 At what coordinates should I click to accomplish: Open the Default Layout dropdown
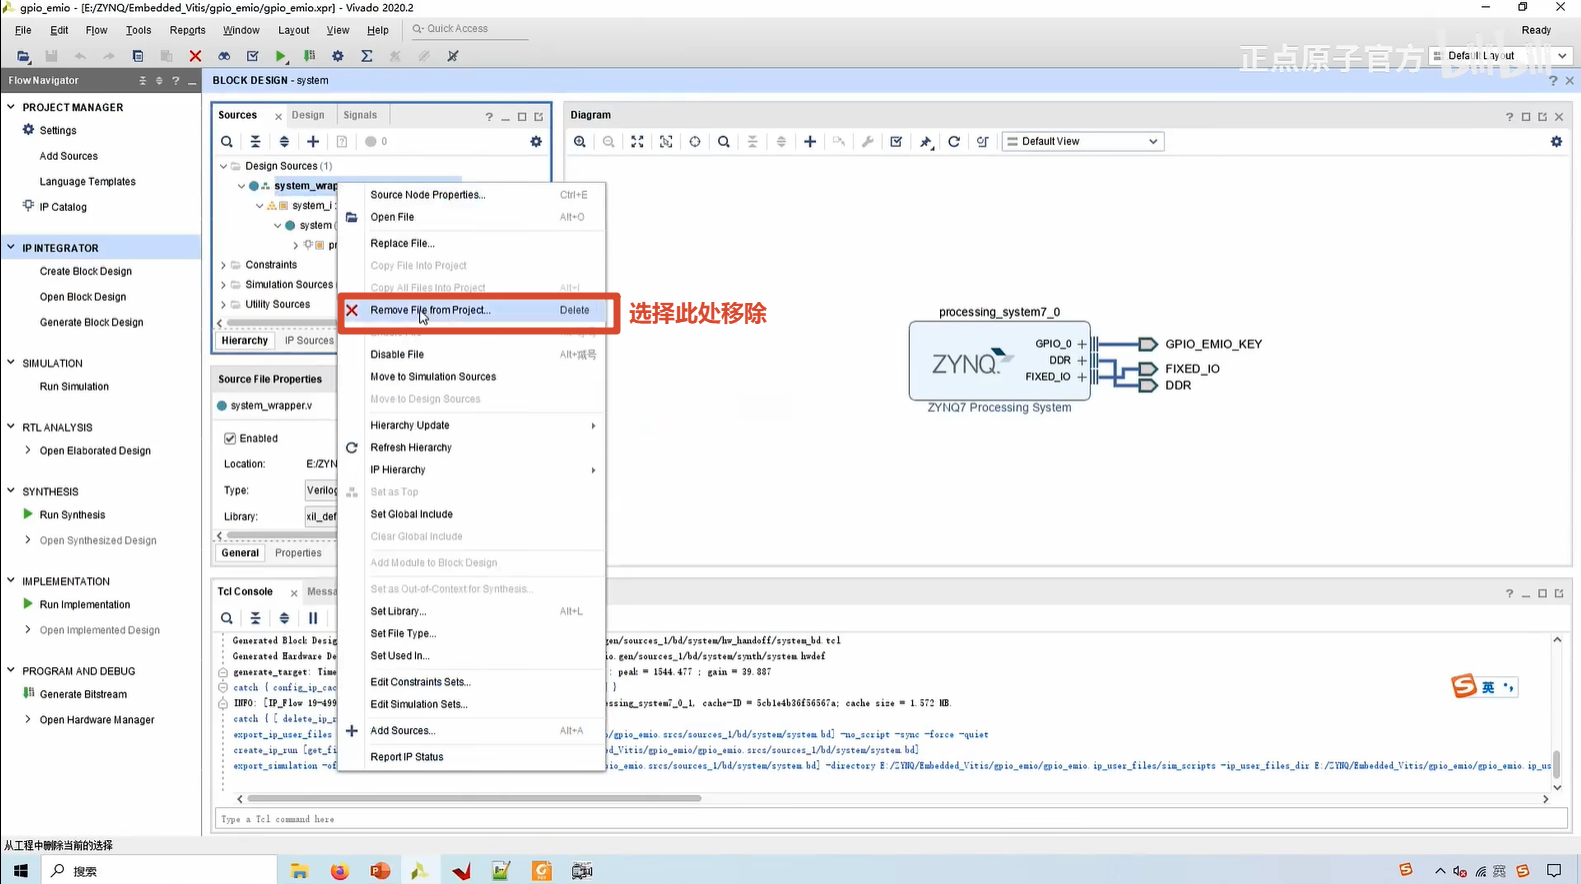click(1499, 56)
